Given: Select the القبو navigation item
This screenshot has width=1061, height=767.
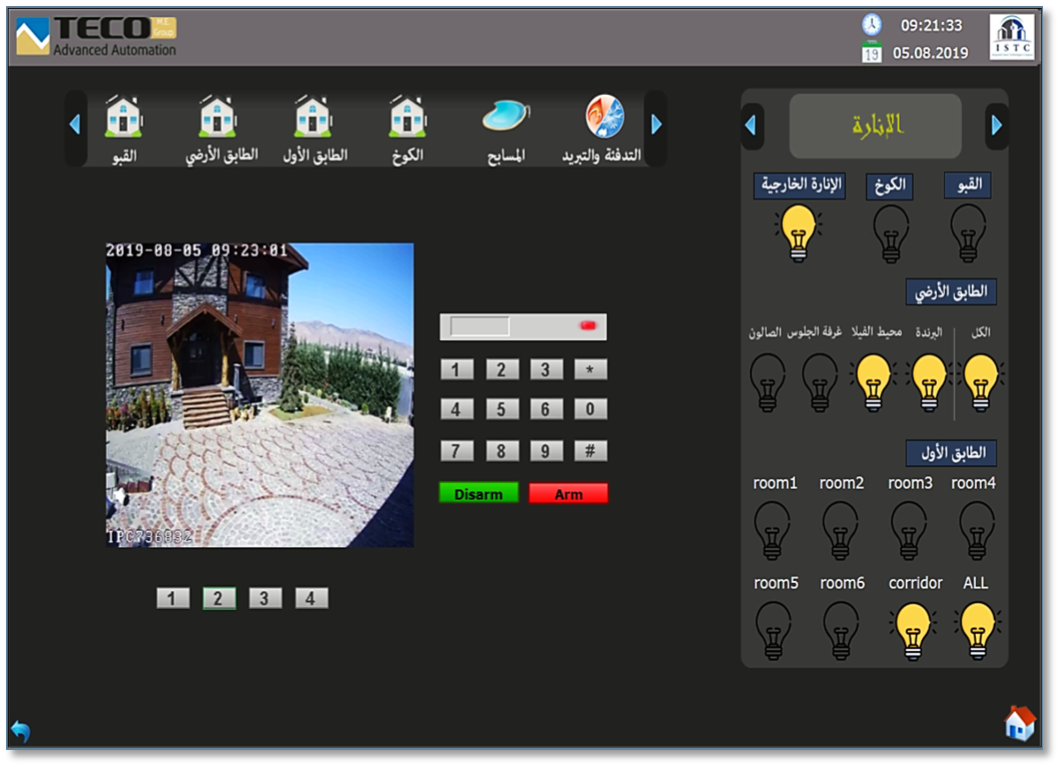Looking at the screenshot, I should [123, 128].
